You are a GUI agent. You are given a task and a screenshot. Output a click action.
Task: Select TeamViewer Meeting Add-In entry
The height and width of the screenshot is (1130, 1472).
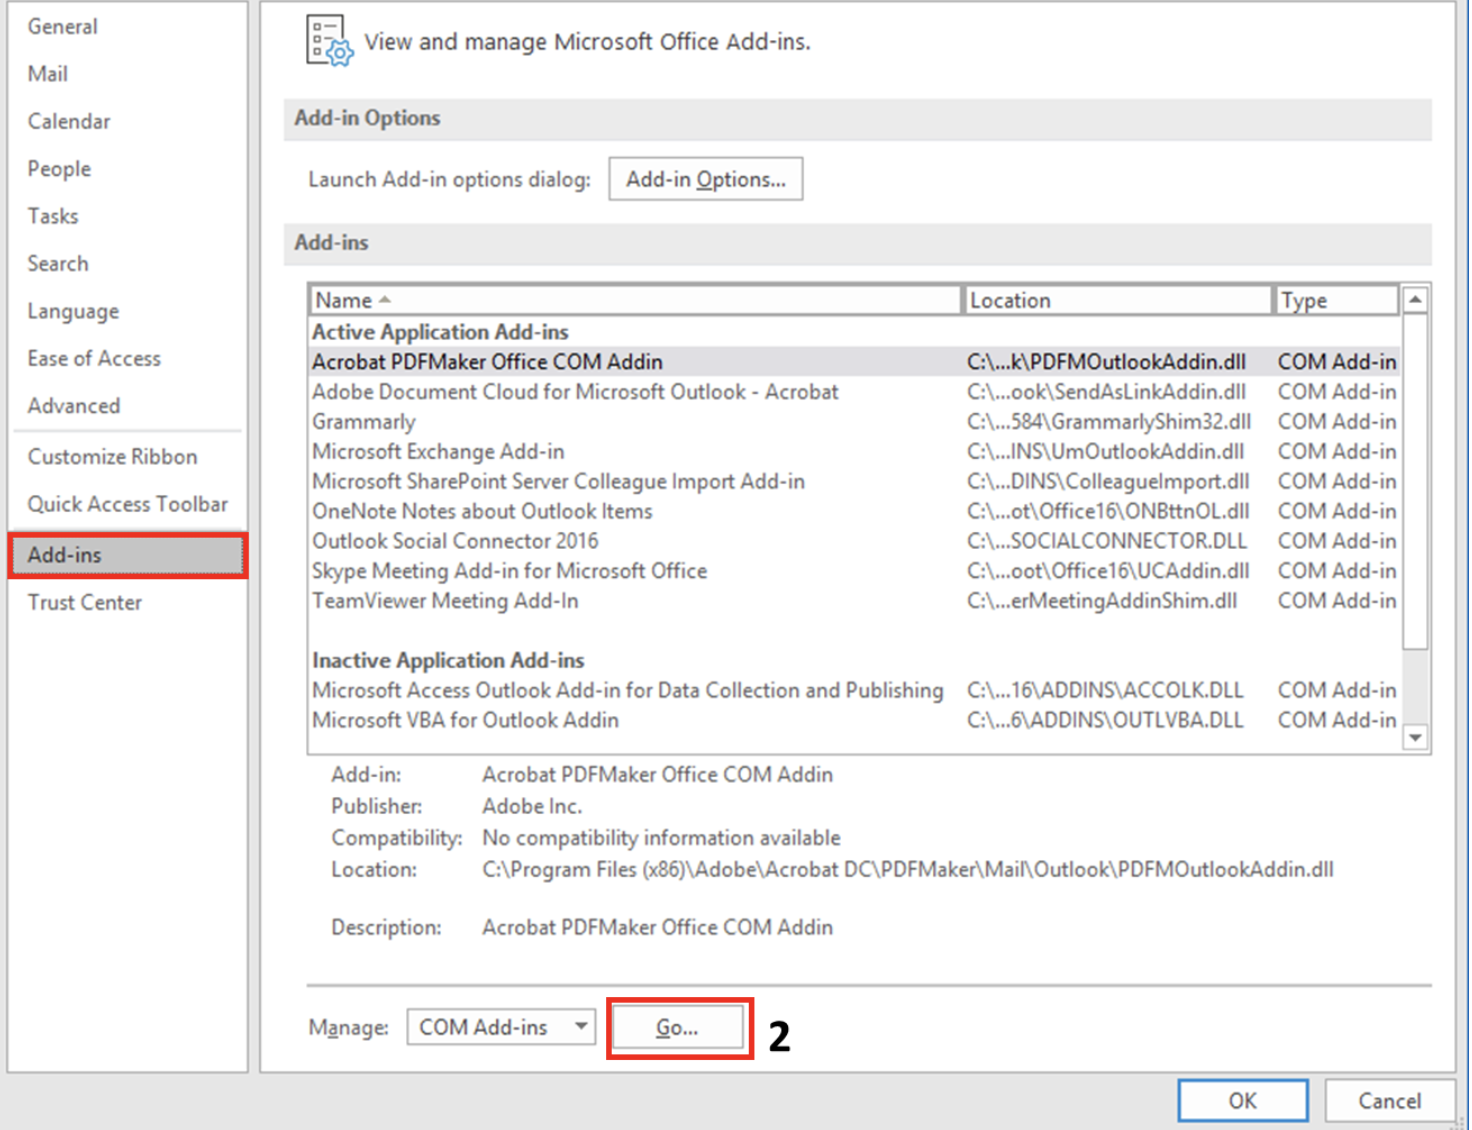pos(445,601)
